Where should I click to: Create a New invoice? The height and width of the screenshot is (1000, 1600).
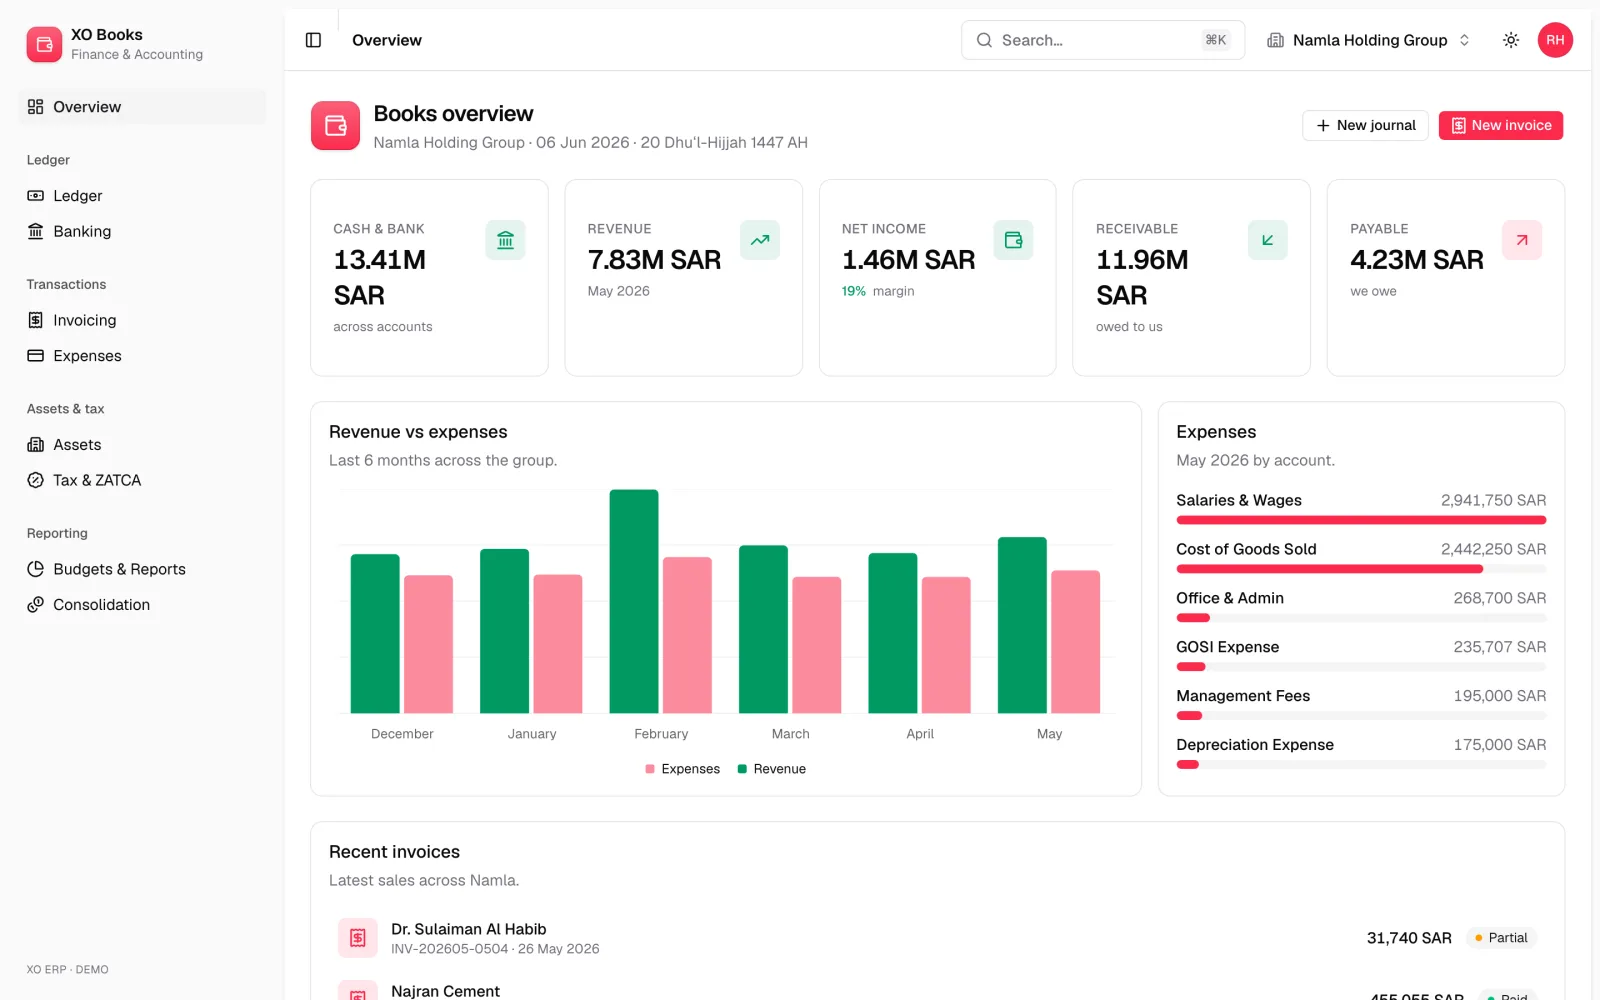click(x=1501, y=125)
